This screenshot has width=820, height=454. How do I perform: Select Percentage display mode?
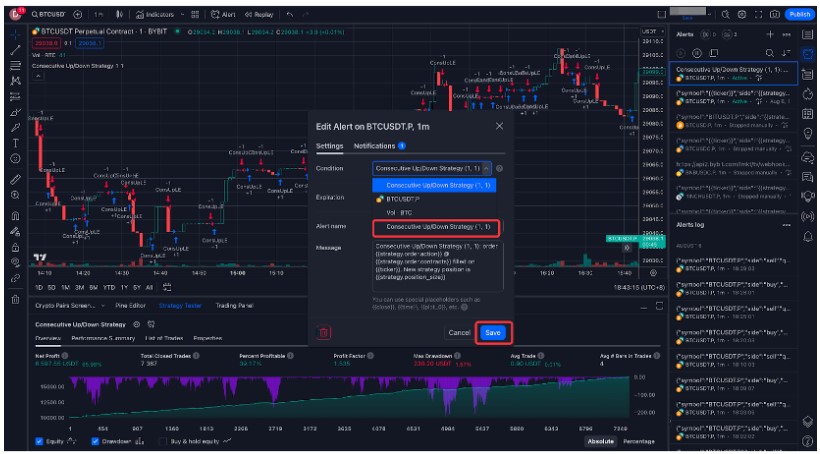[639, 441]
